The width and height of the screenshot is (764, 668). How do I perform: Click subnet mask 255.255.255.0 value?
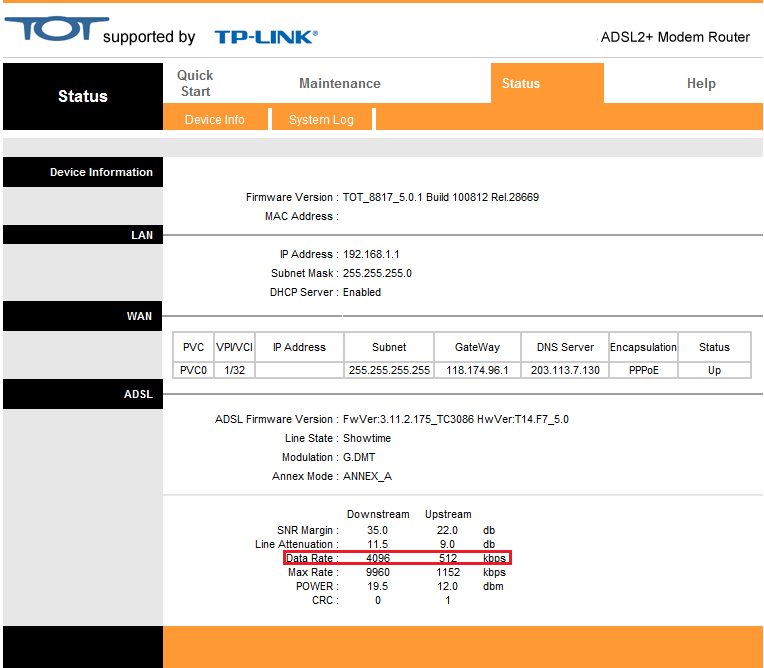coord(377,273)
